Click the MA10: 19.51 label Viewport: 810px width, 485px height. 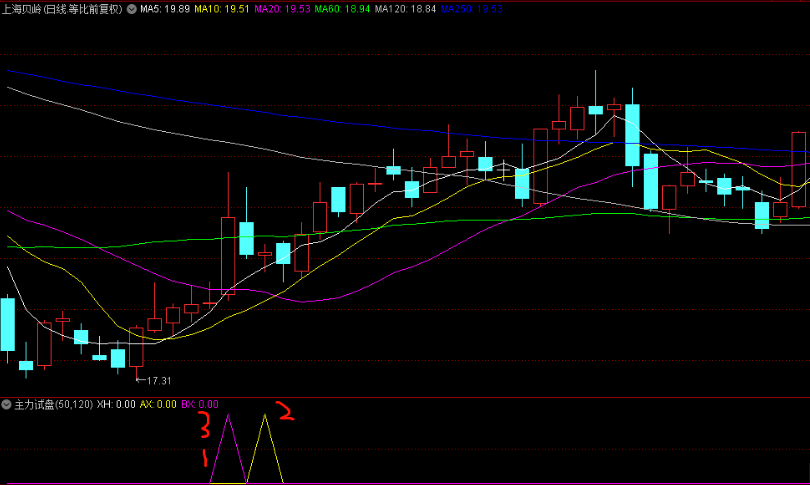(x=222, y=9)
